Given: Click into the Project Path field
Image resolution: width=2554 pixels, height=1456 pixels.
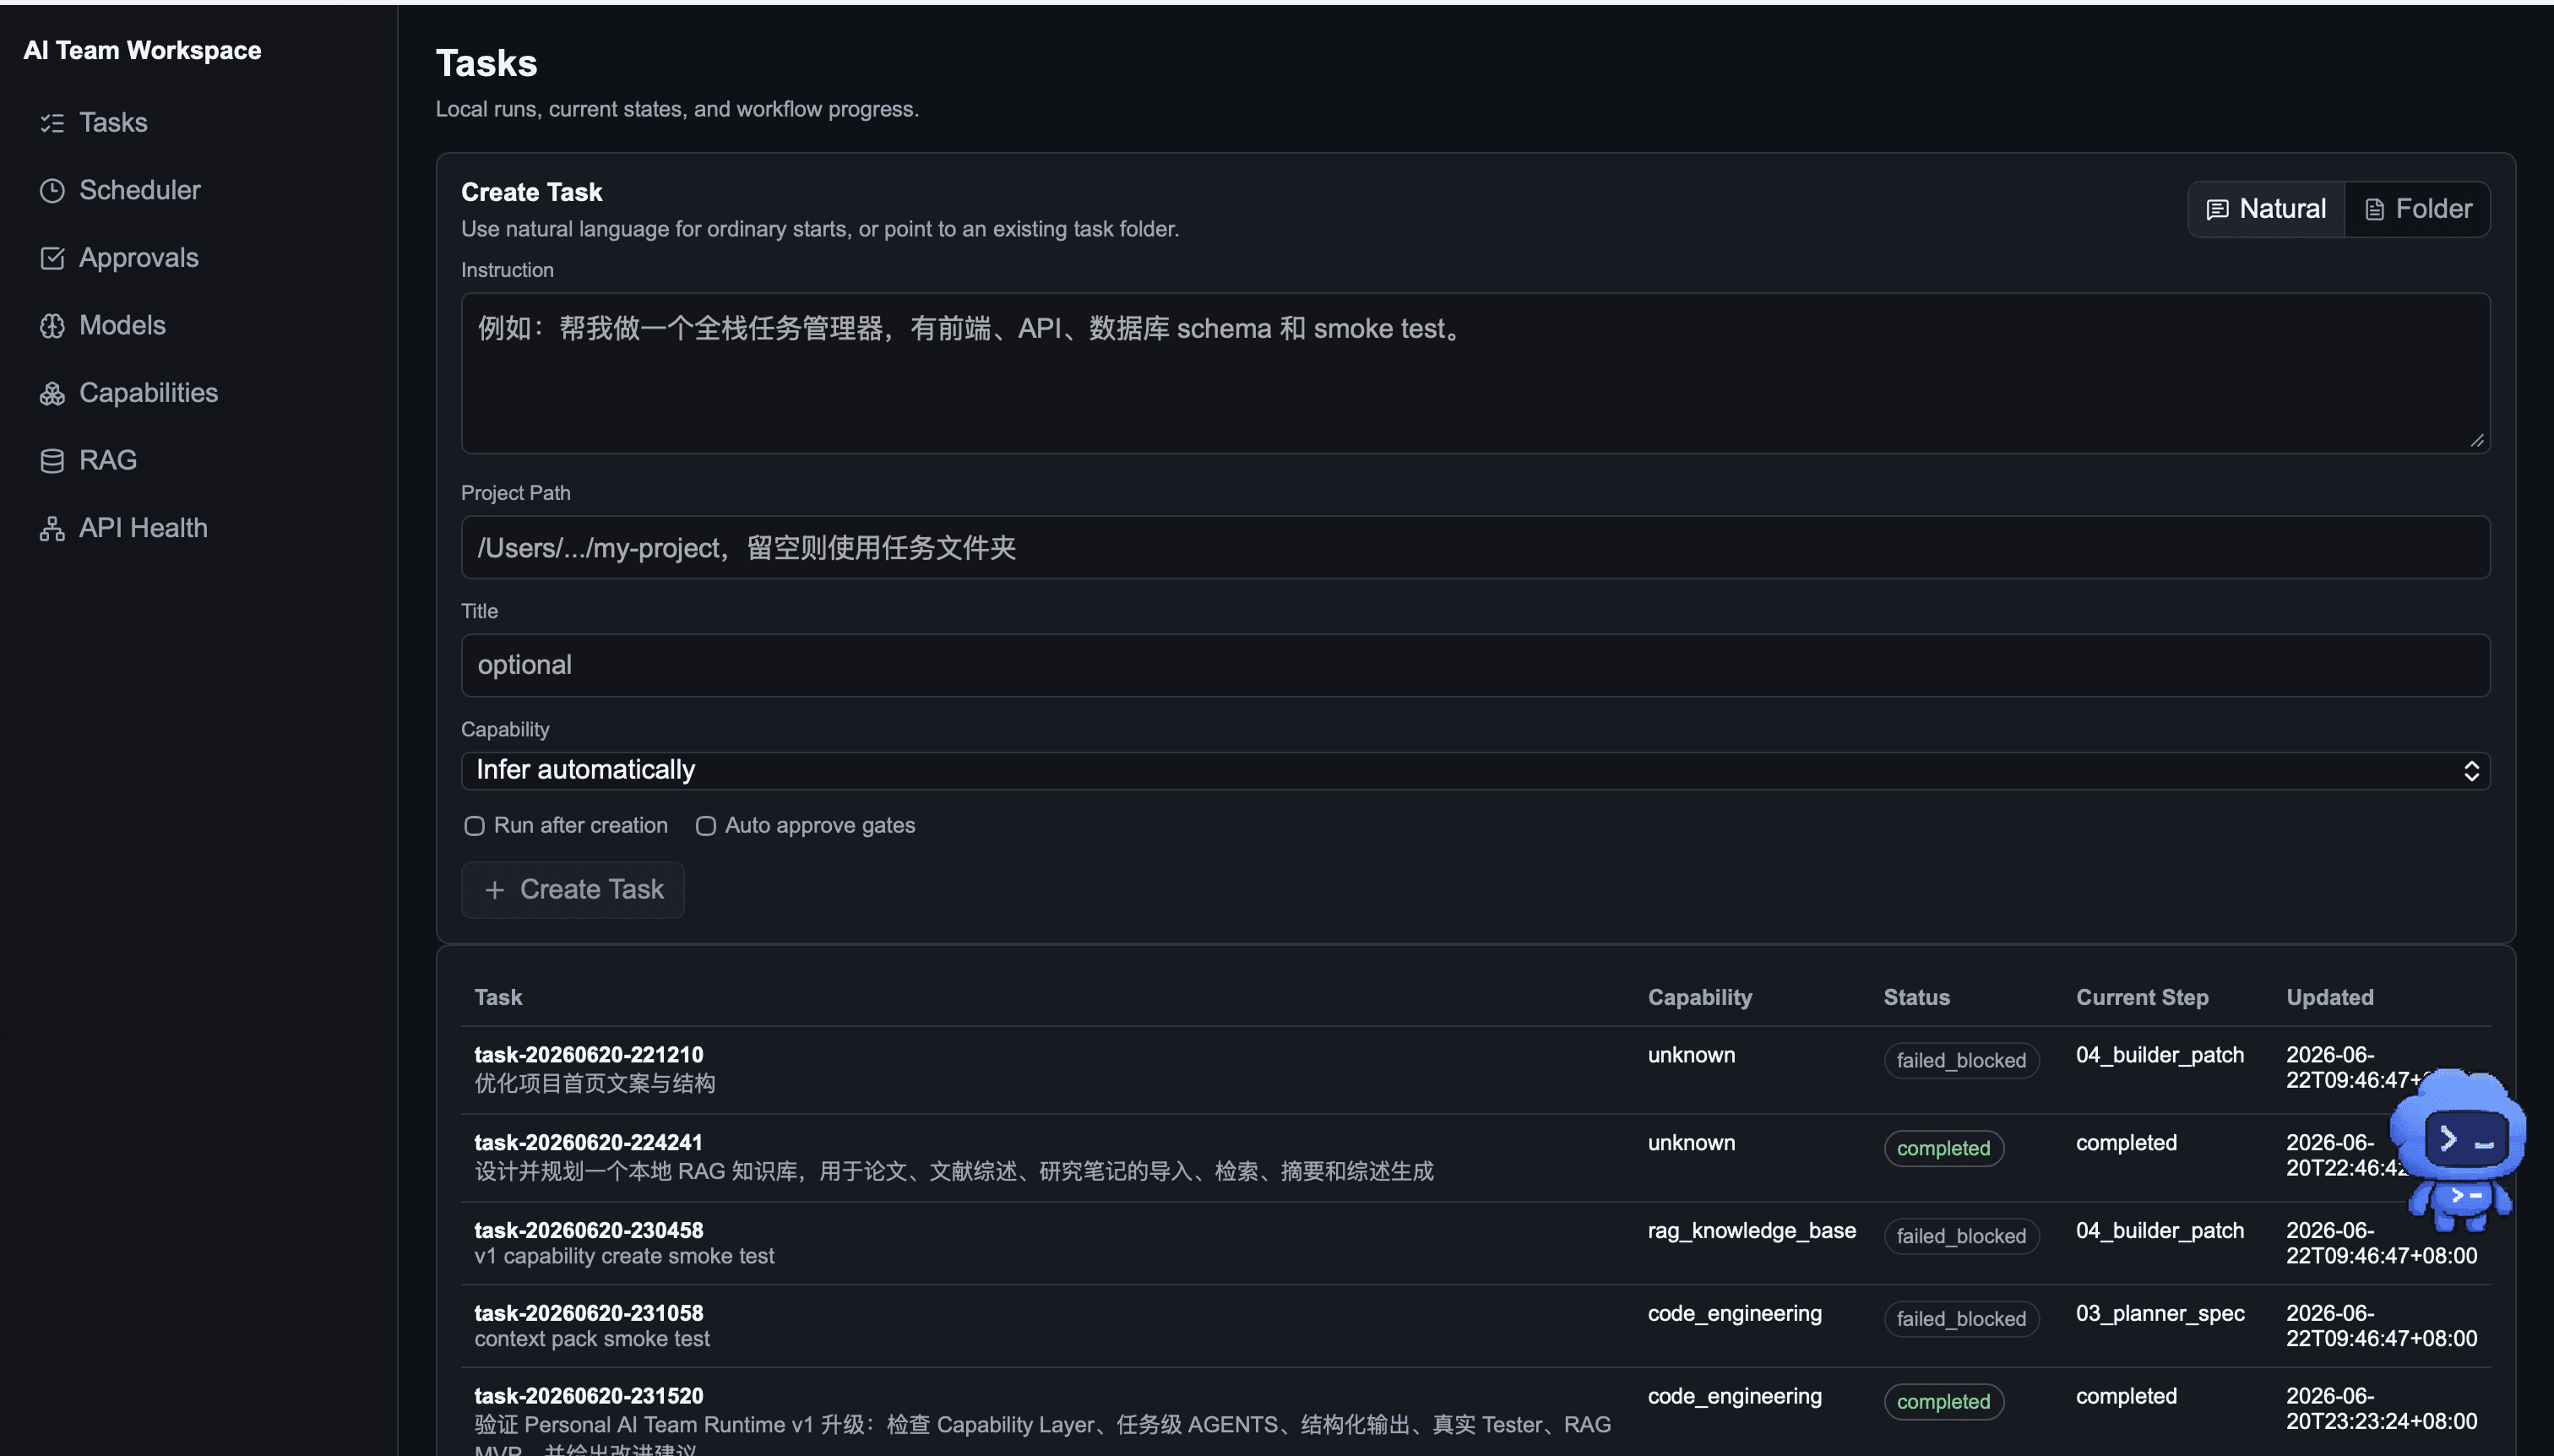Looking at the screenshot, I should click(1475, 548).
